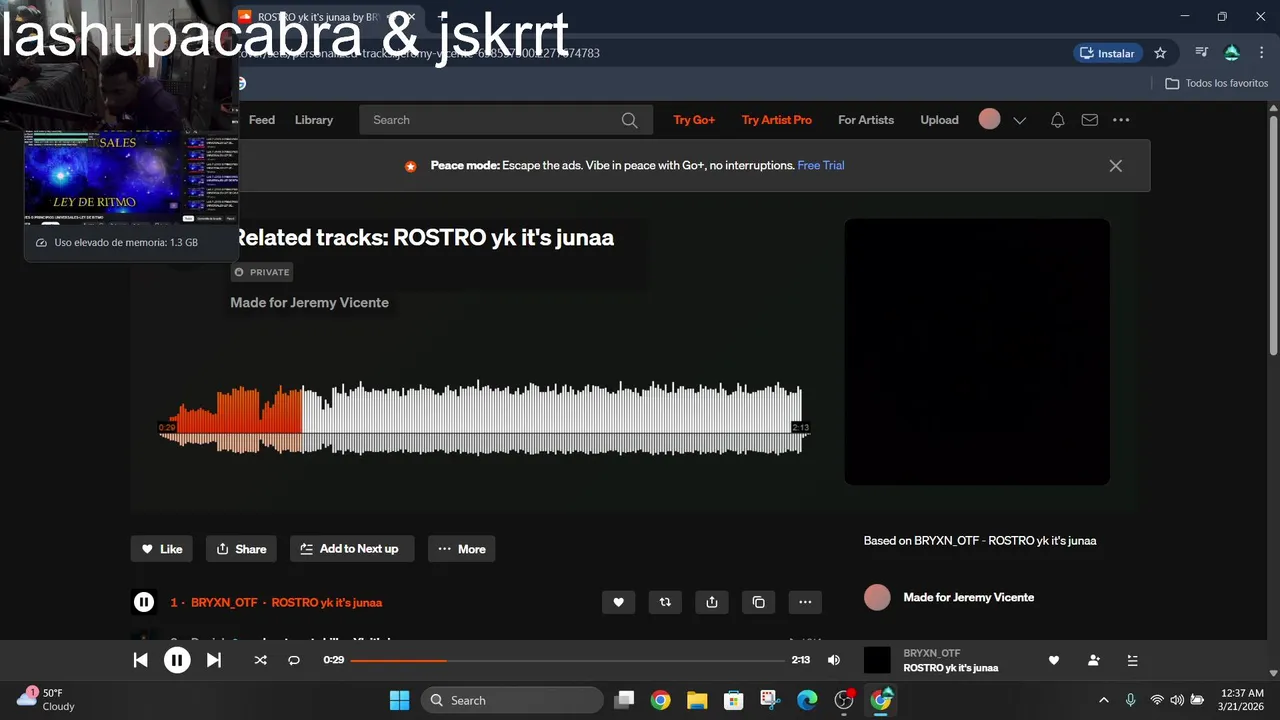Open the Windows Start menu
The height and width of the screenshot is (720, 1280).
tap(399, 700)
